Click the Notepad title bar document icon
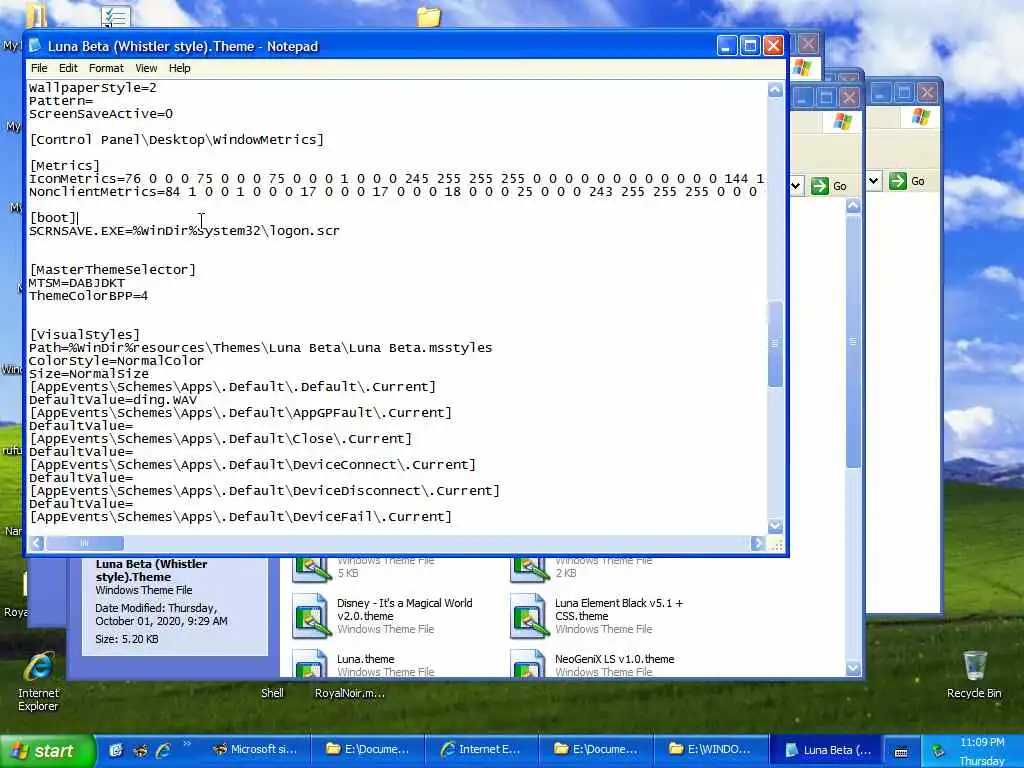 (35, 46)
